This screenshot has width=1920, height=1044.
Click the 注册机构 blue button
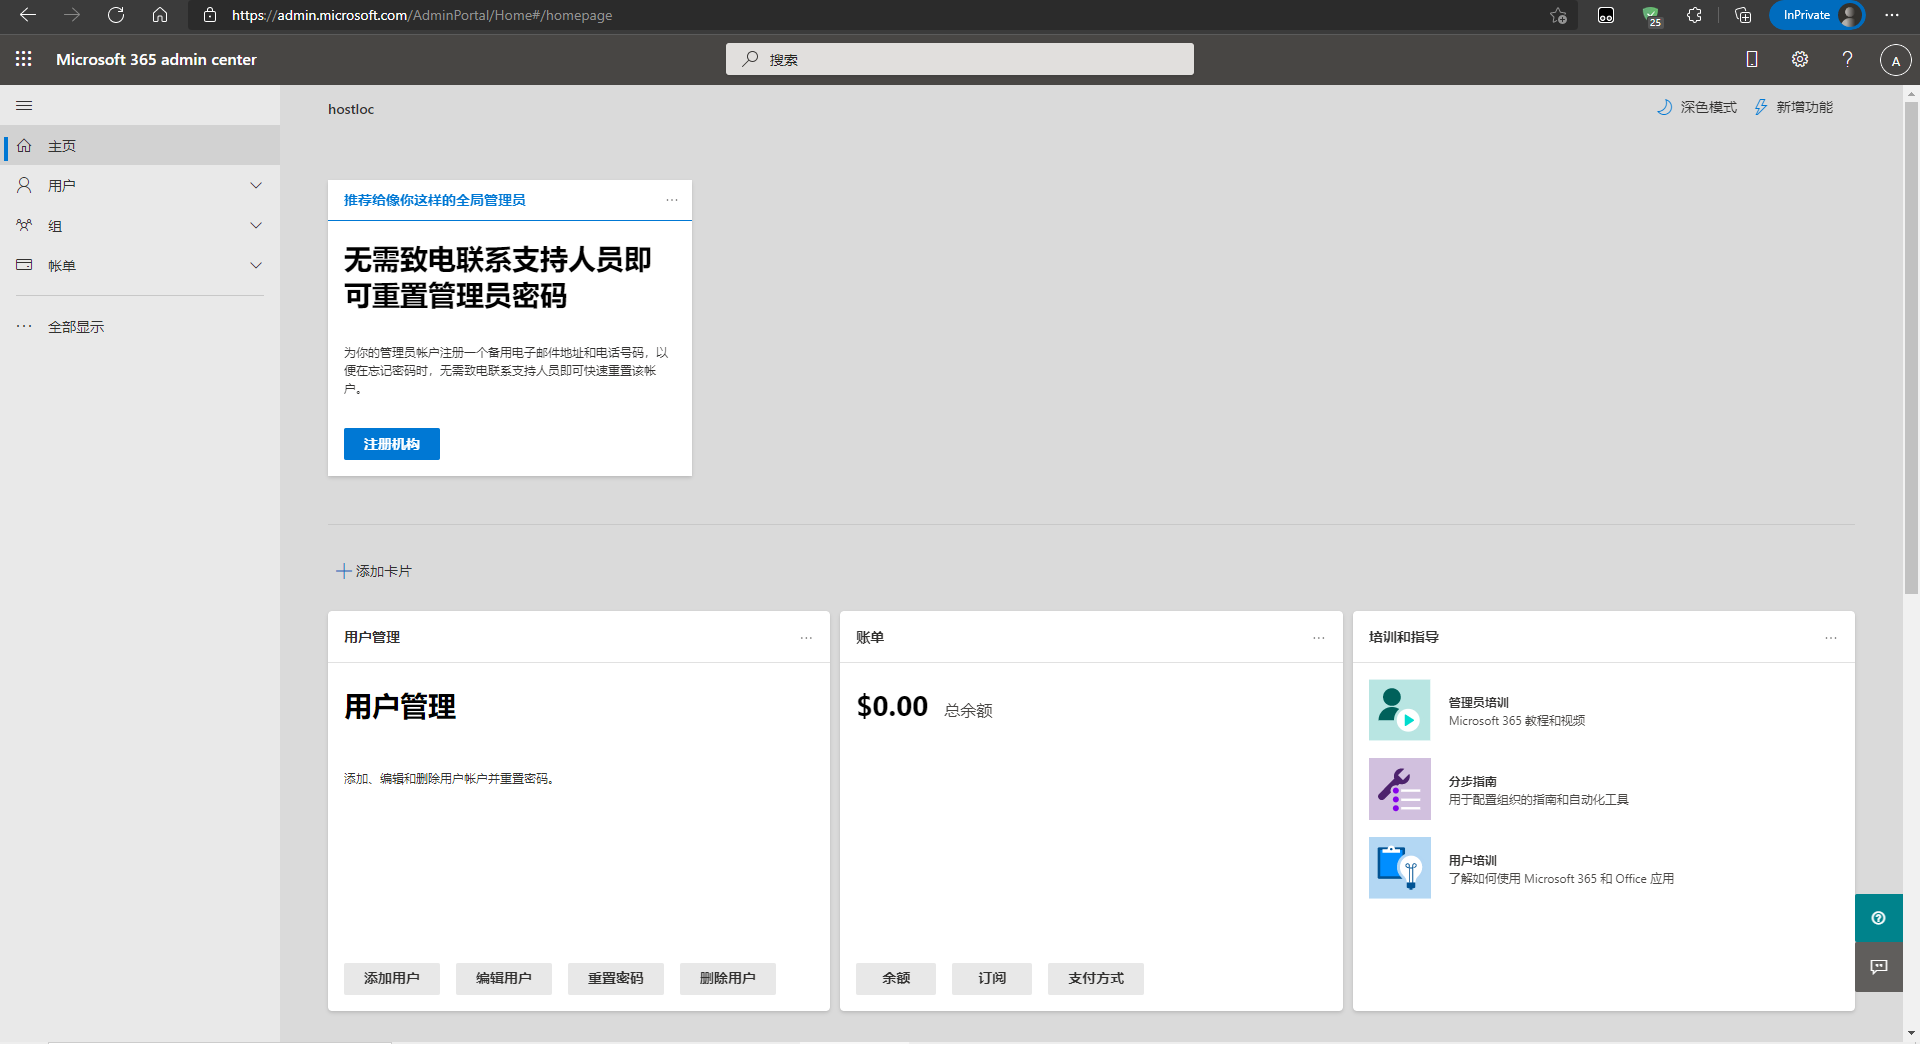(392, 444)
